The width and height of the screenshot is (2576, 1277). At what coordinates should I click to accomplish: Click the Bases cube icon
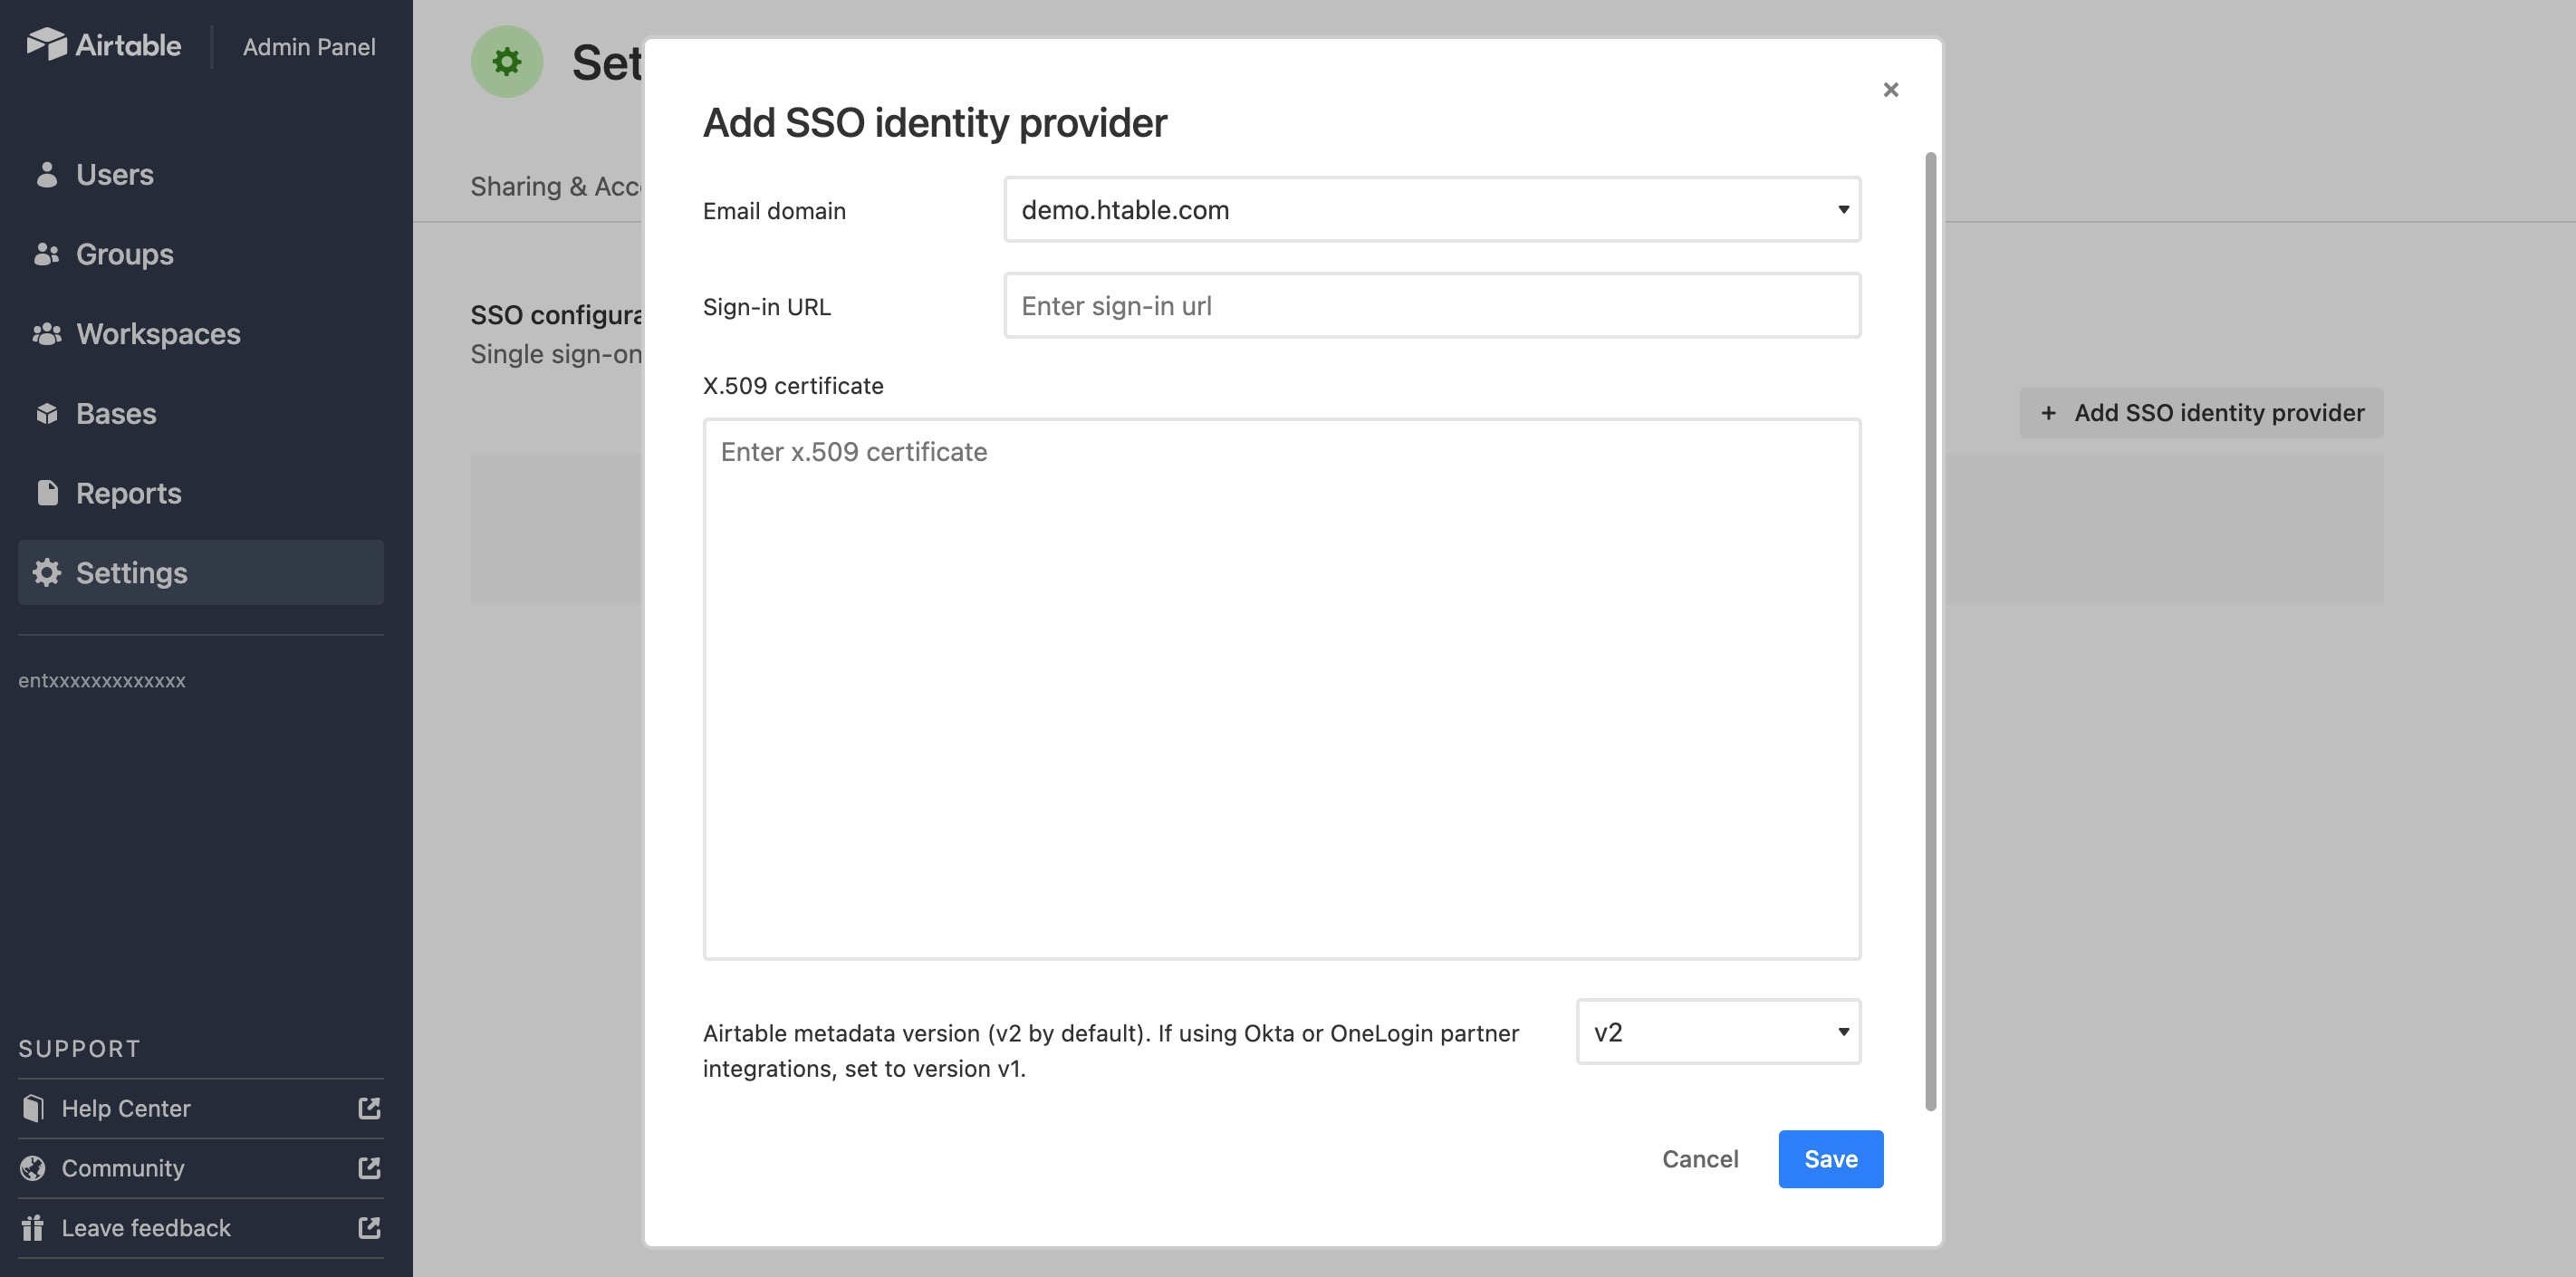[x=46, y=413]
